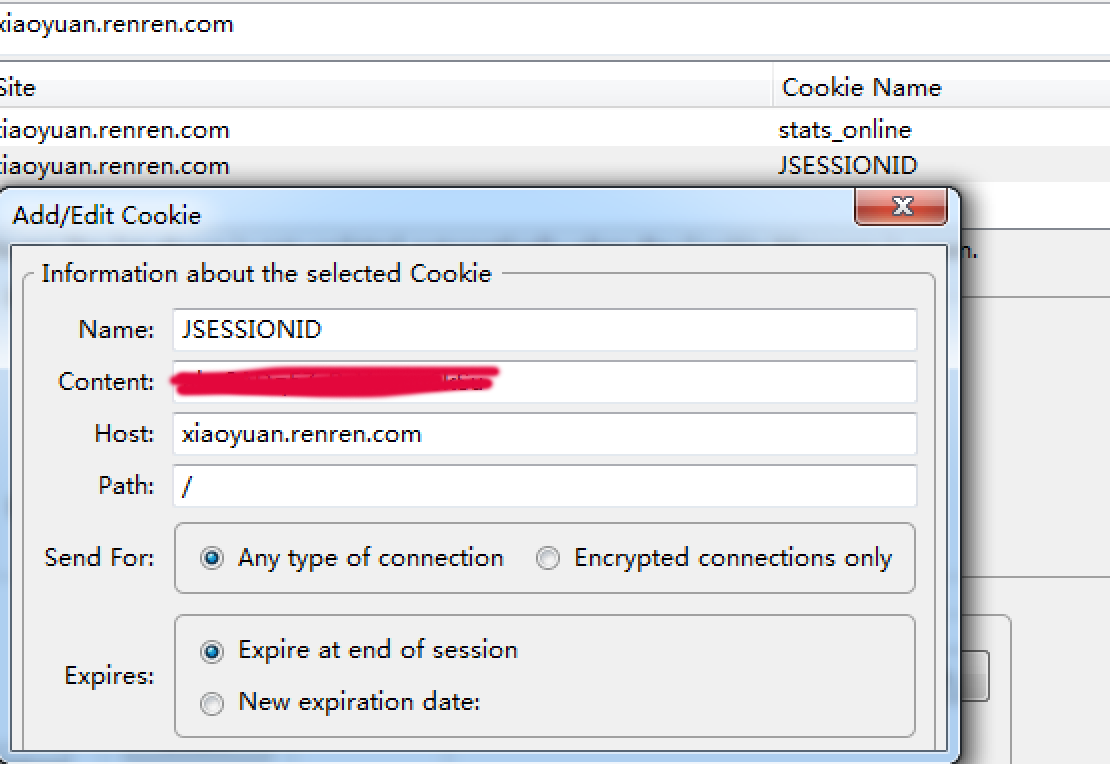Close the Add/Edit Cookie dialog
This screenshot has width=1110, height=764.
pyautogui.click(x=900, y=207)
